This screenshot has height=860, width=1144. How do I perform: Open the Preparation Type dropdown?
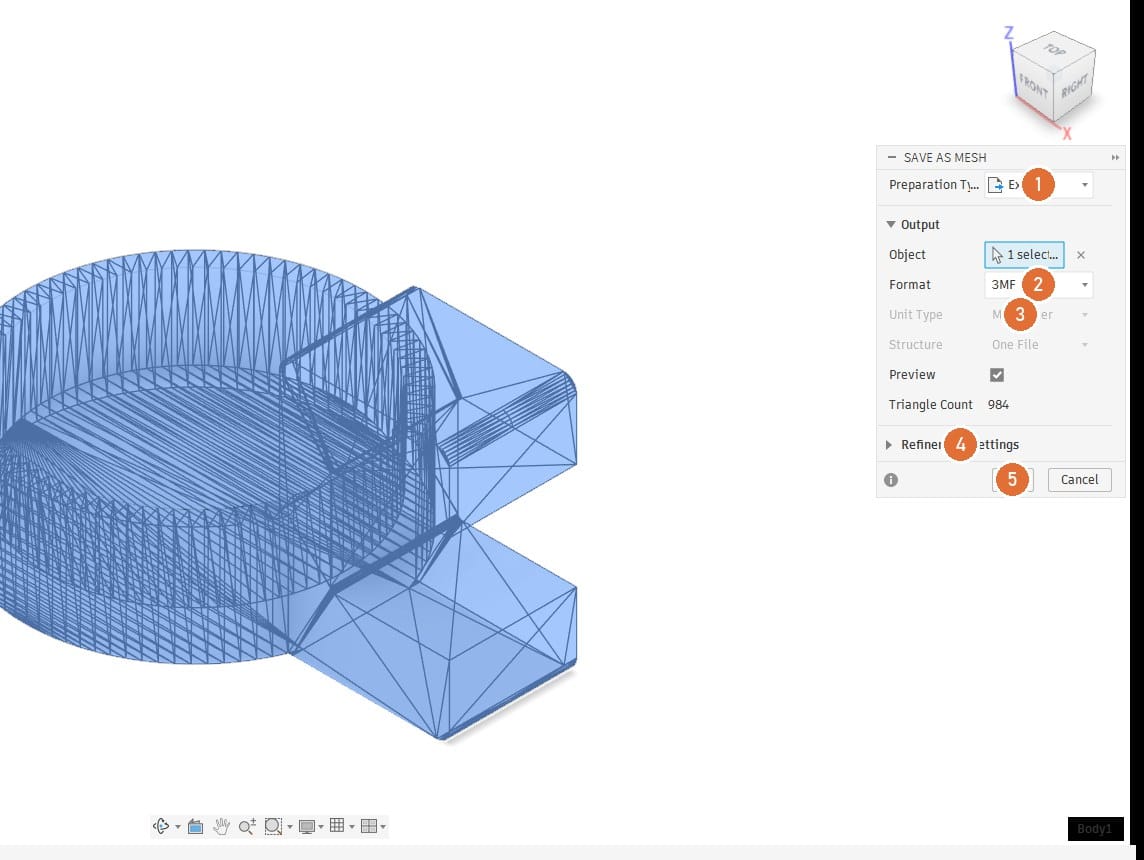(1039, 185)
